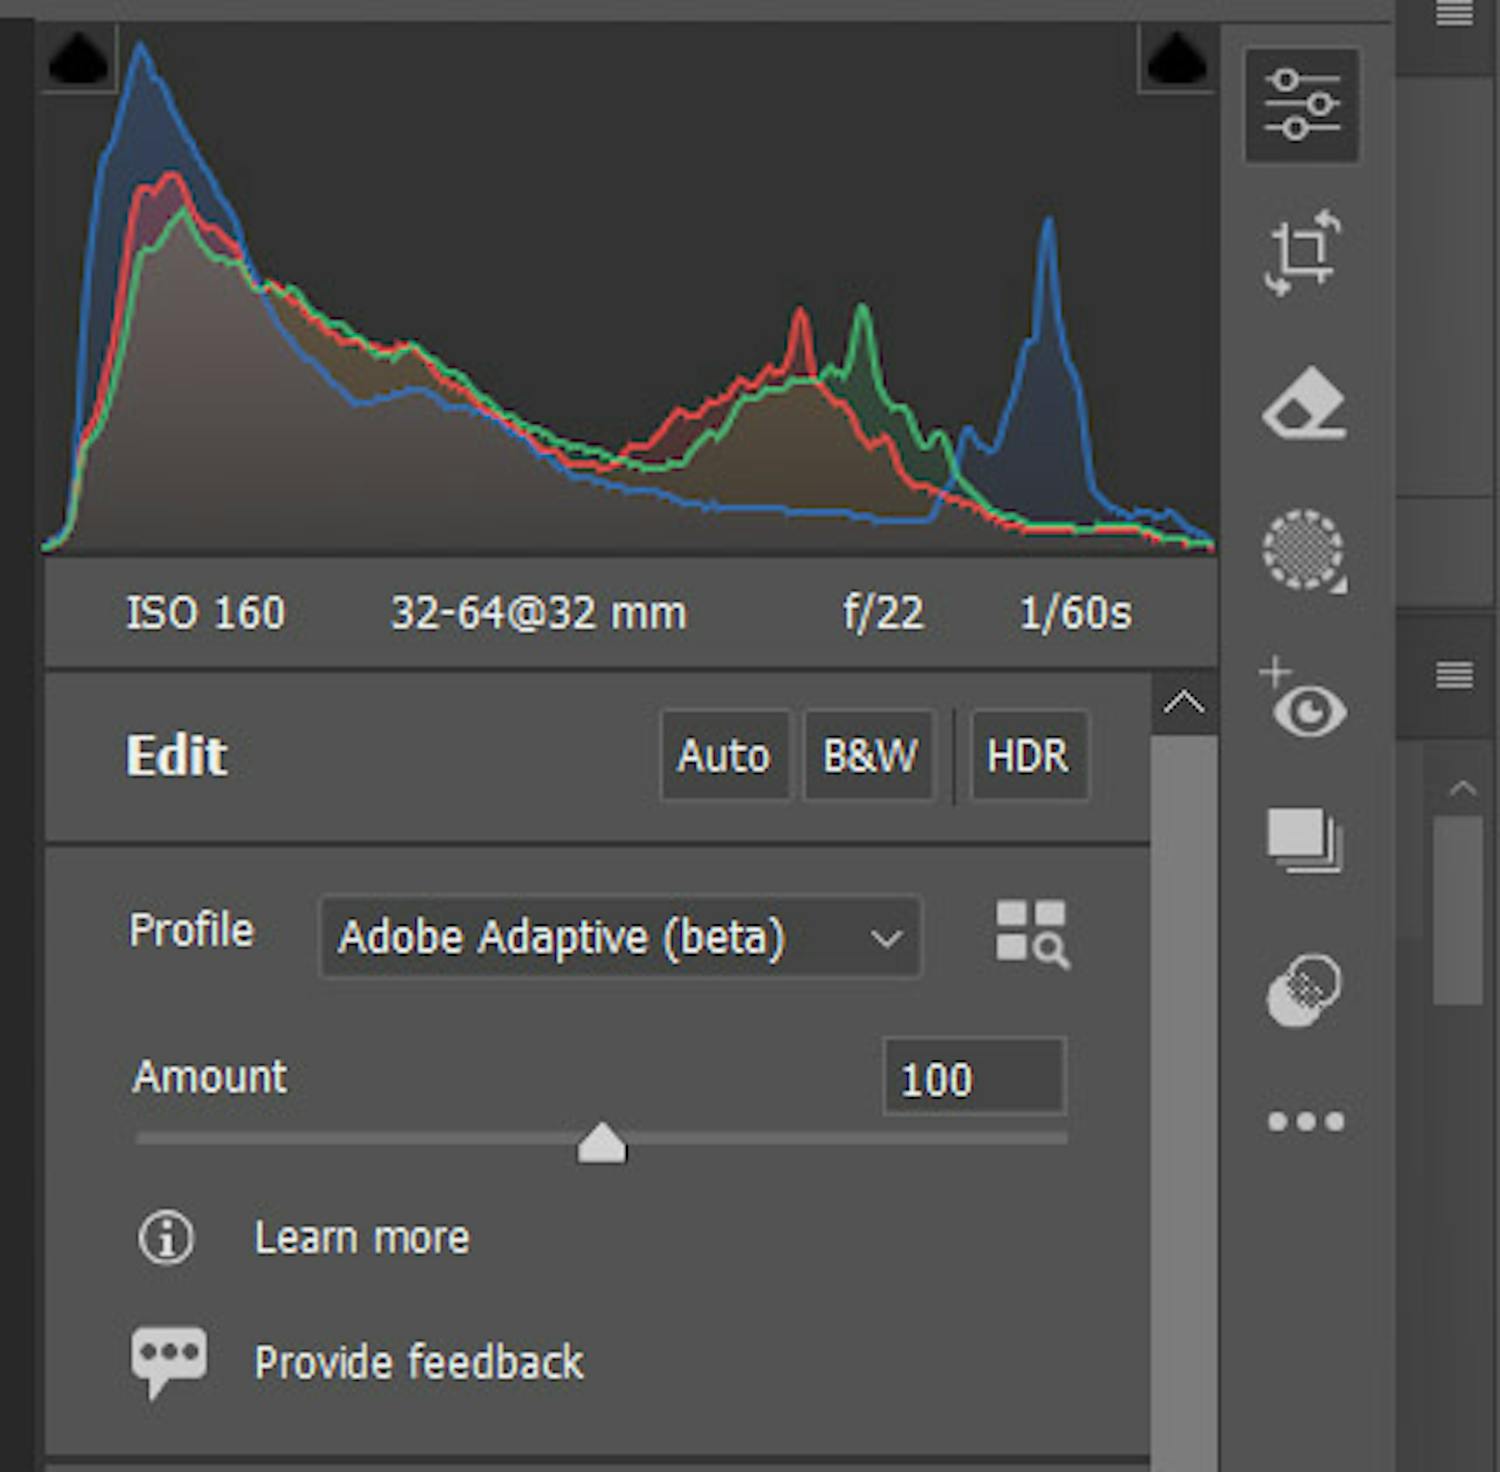Open the Learn more link
Screen dimensions: 1500x1472
click(x=362, y=1237)
